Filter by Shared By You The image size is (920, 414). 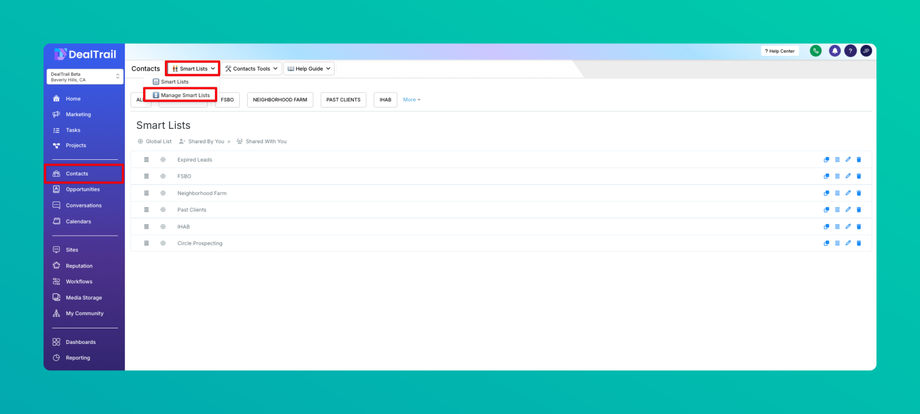click(x=202, y=141)
